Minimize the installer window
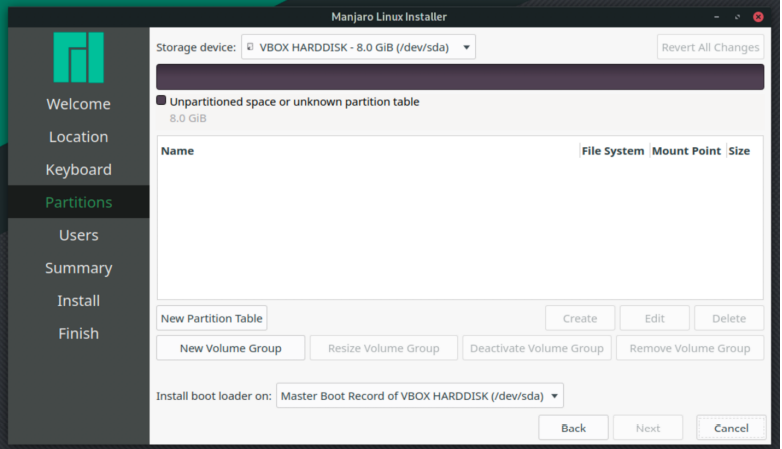 (x=717, y=17)
